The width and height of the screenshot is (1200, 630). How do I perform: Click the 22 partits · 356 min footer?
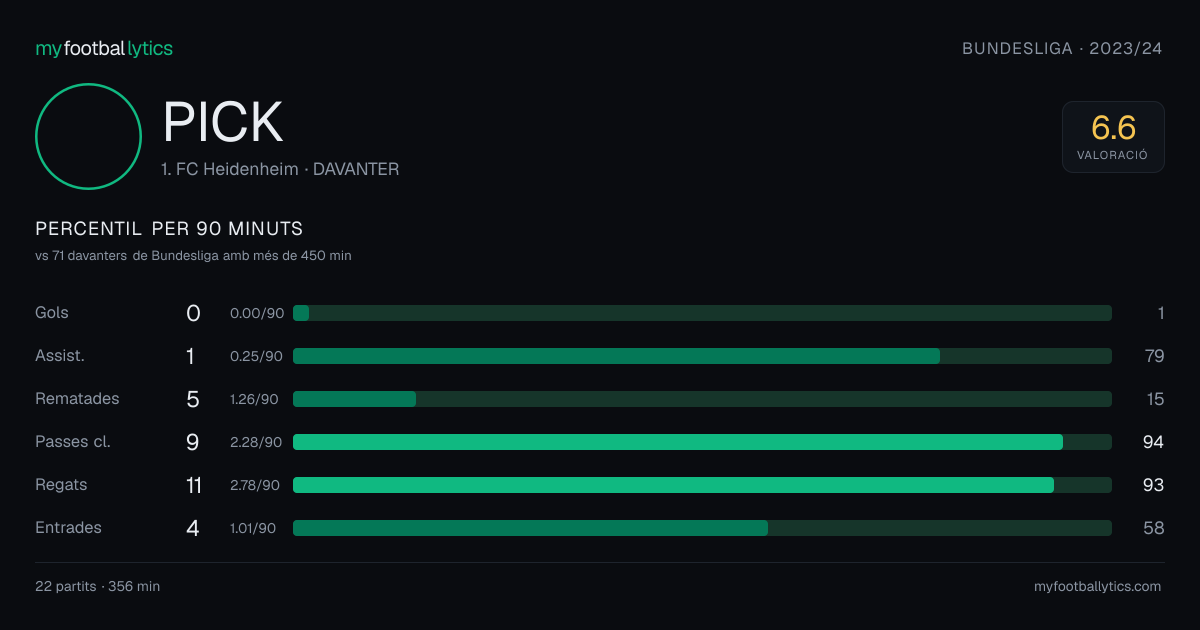tap(97, 587)
